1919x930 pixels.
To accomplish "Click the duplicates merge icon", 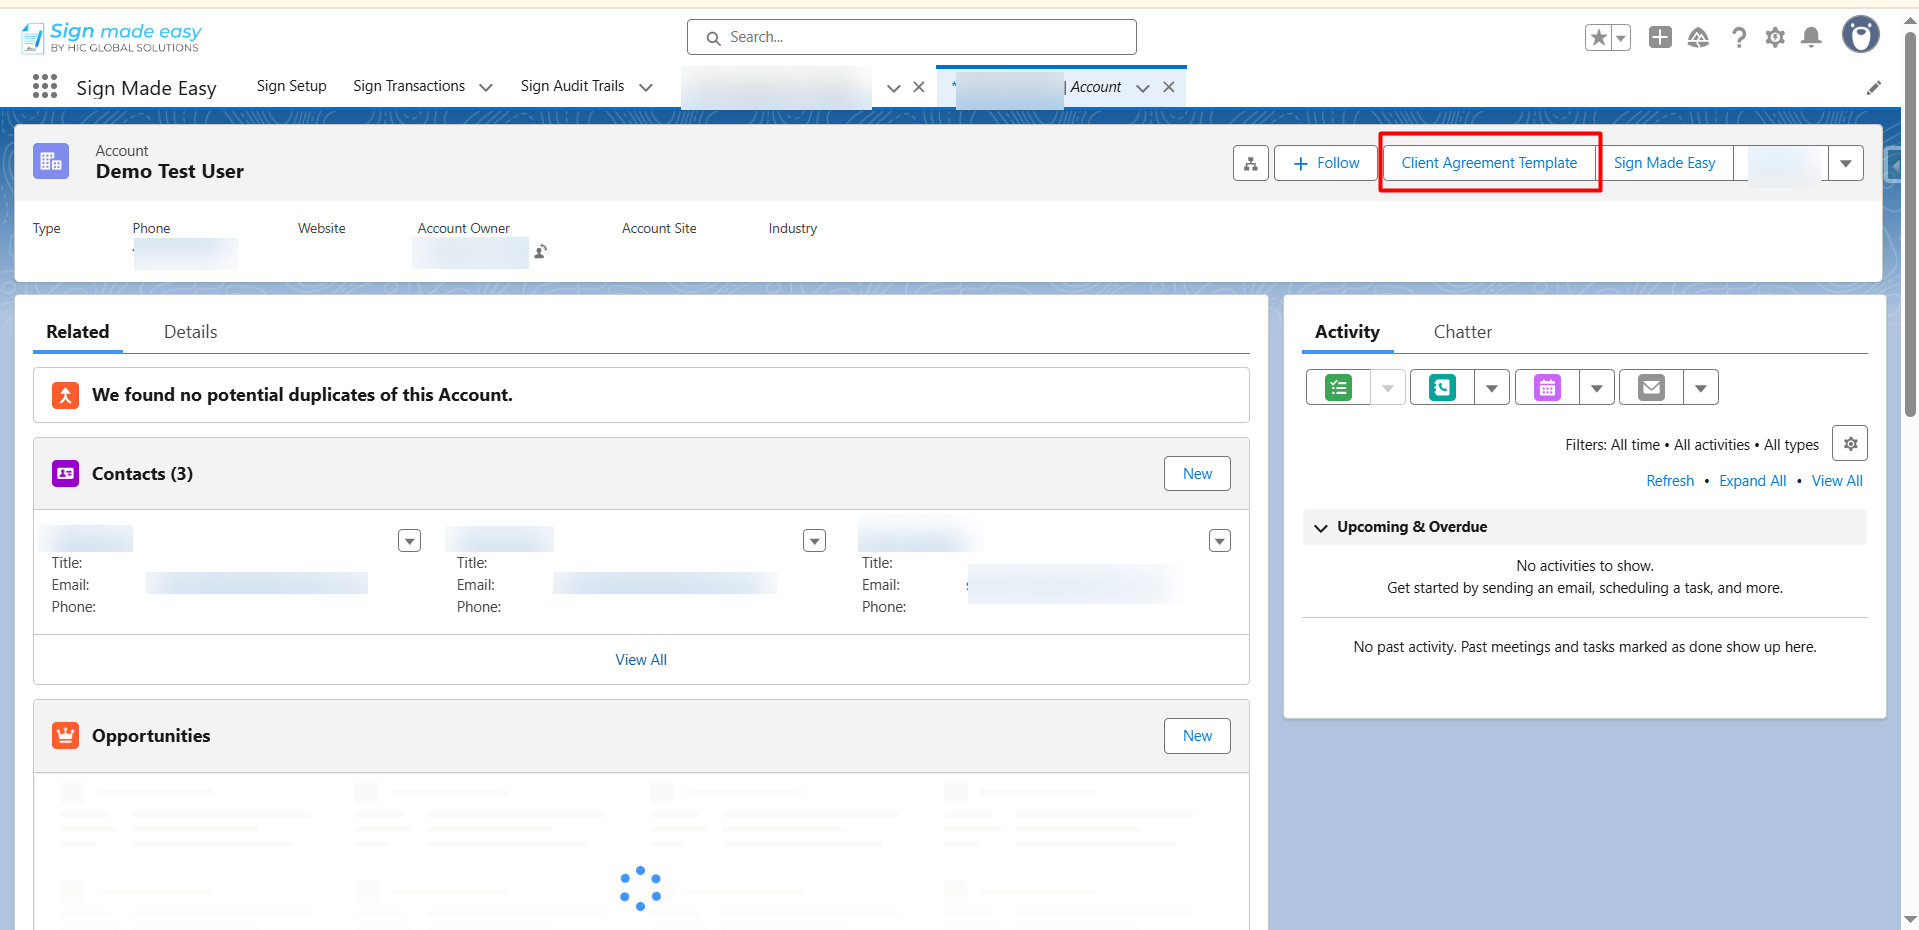I will pyautogui.click(x=65, y=395).
